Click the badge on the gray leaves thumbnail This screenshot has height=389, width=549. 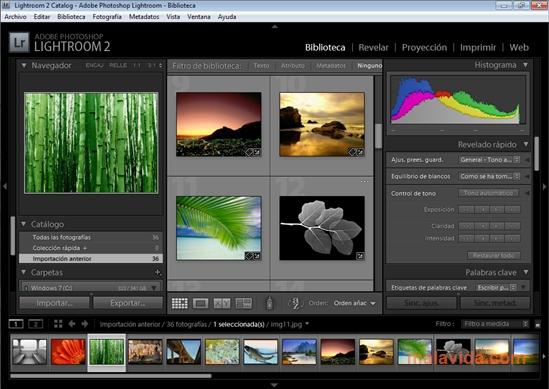[360, 256]
